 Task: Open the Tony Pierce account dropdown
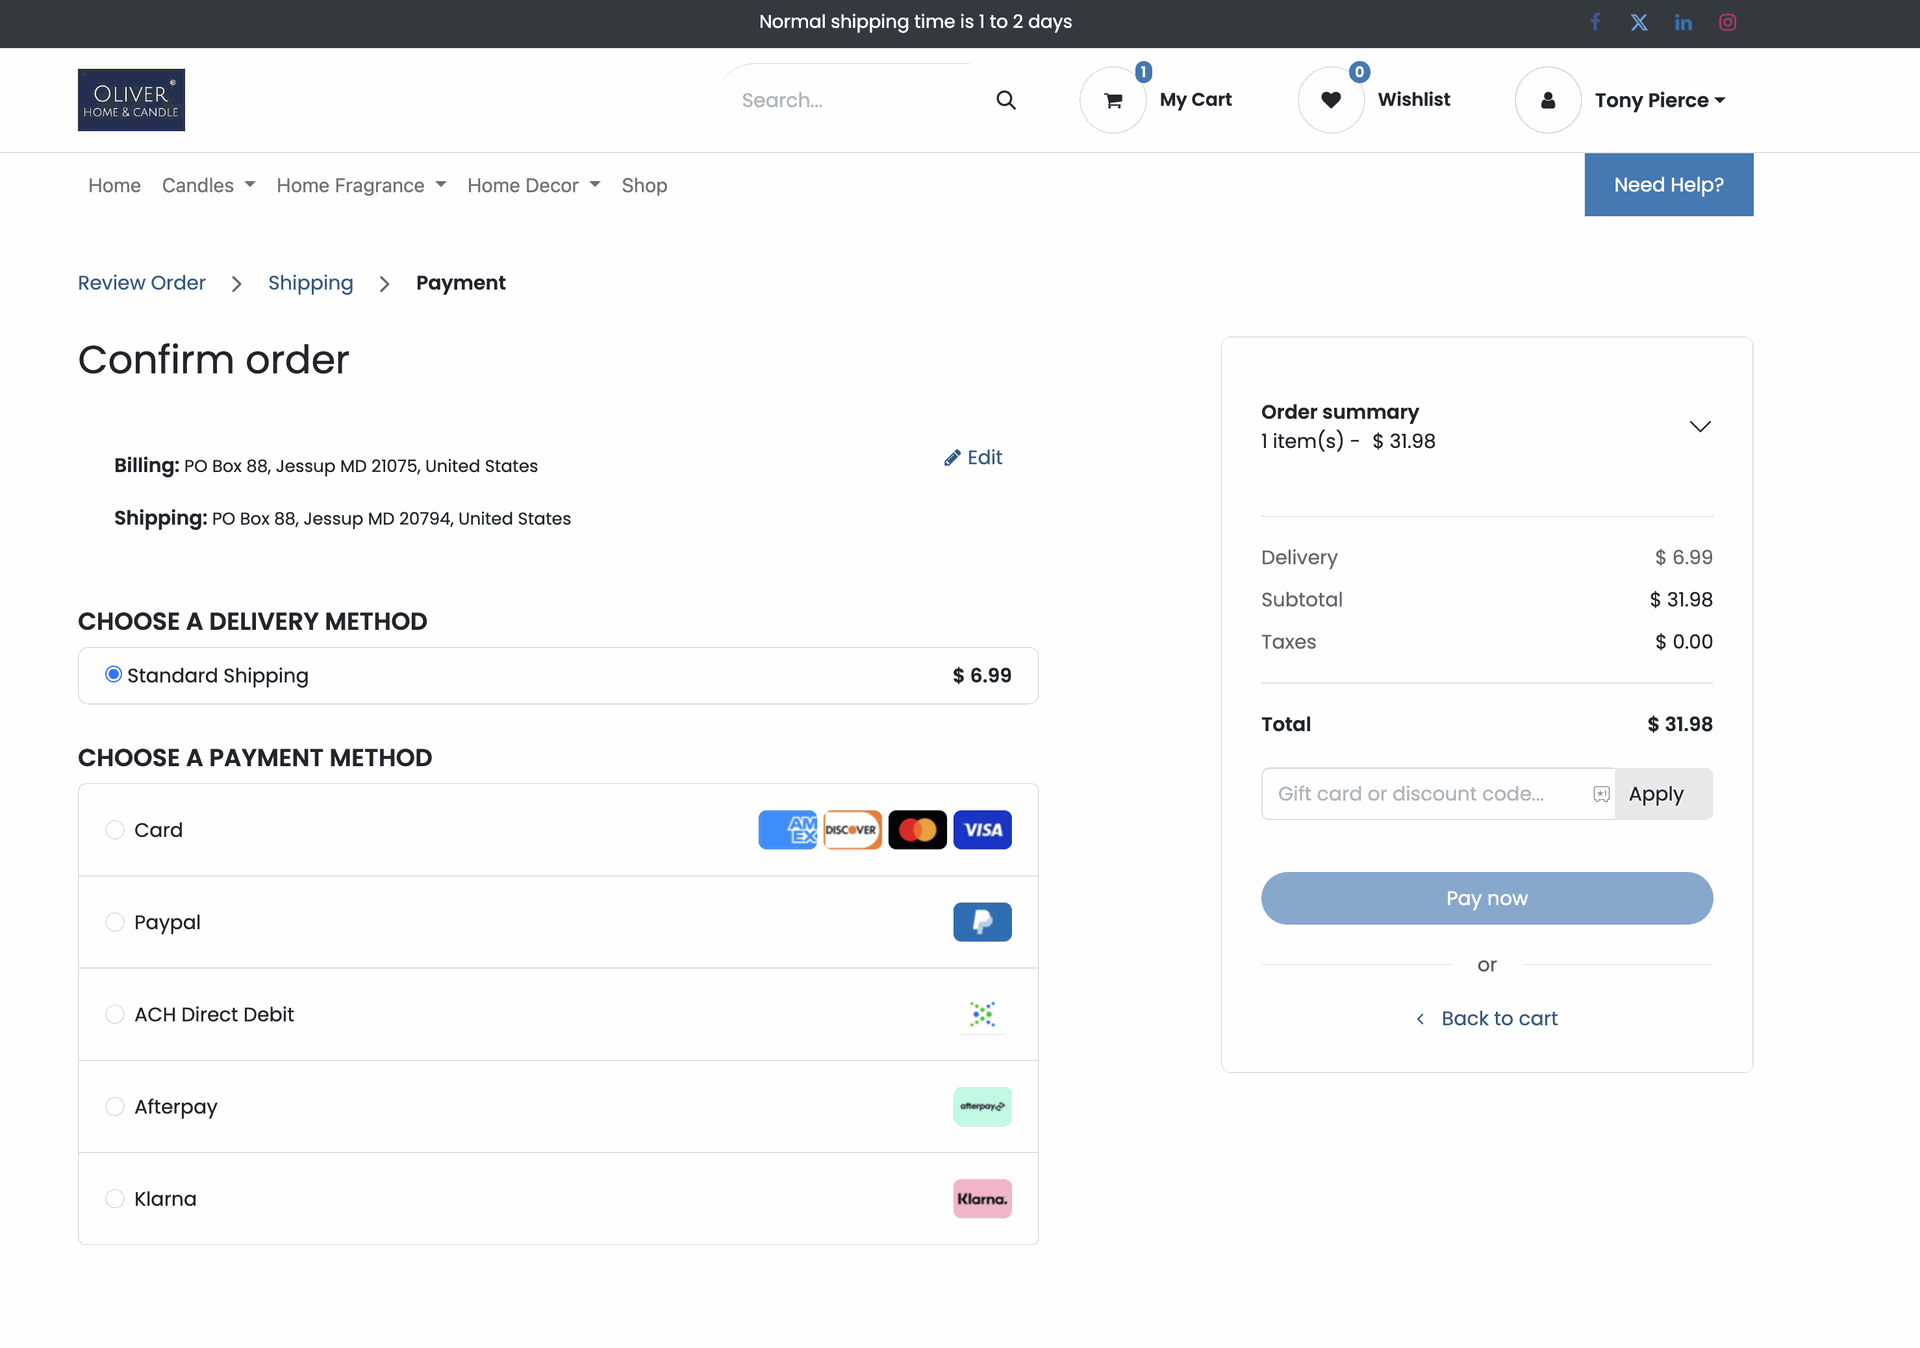coord(1659,100)
